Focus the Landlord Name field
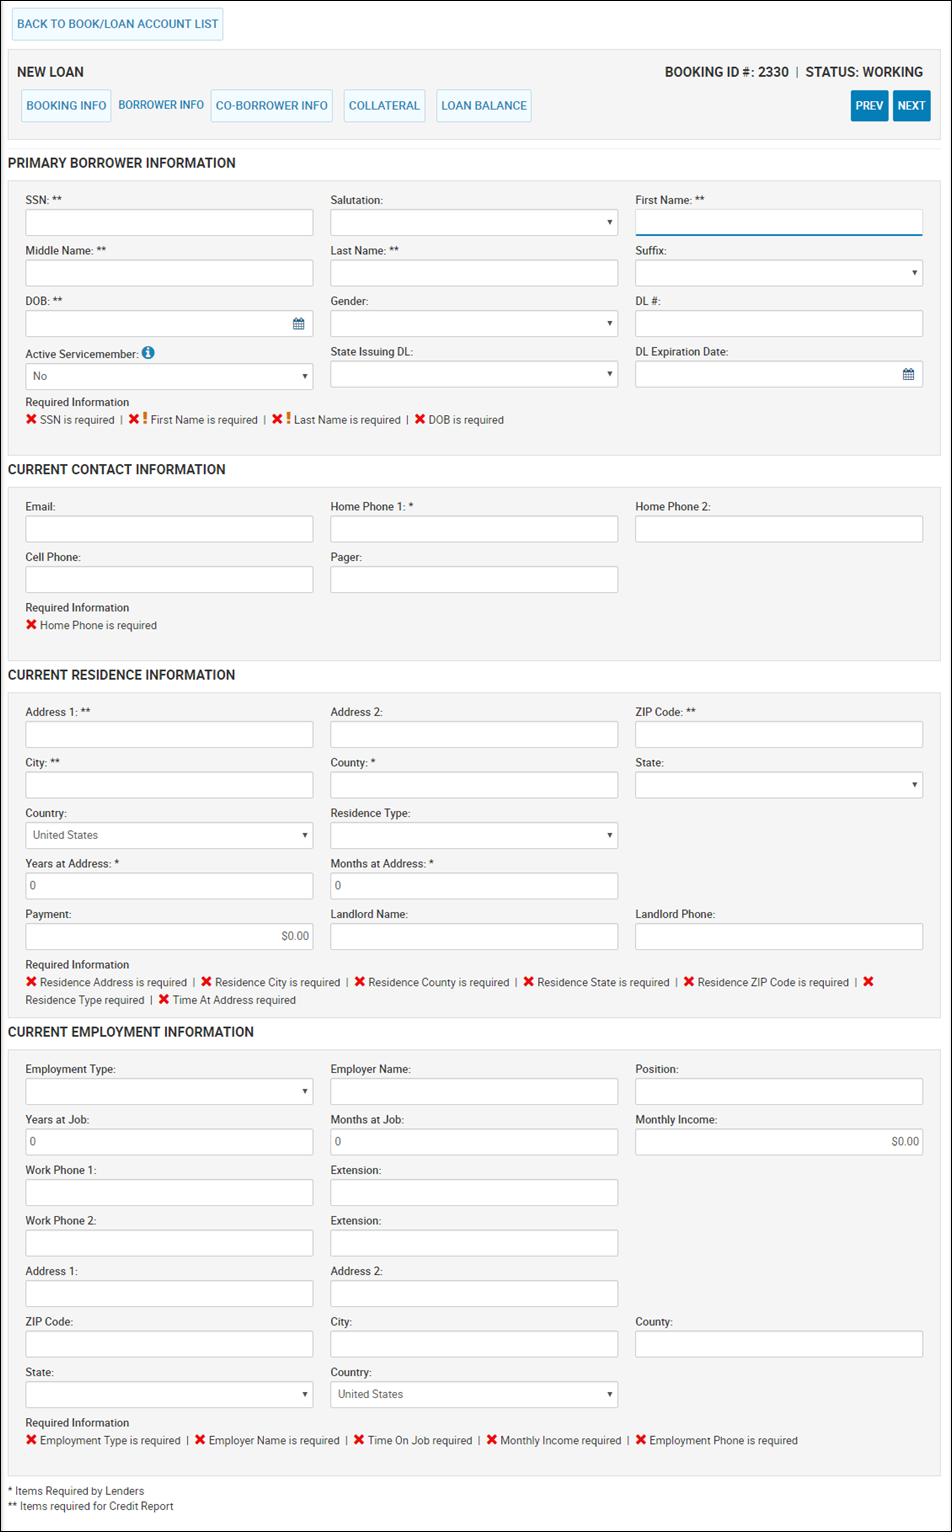 (x=474, y=936)
